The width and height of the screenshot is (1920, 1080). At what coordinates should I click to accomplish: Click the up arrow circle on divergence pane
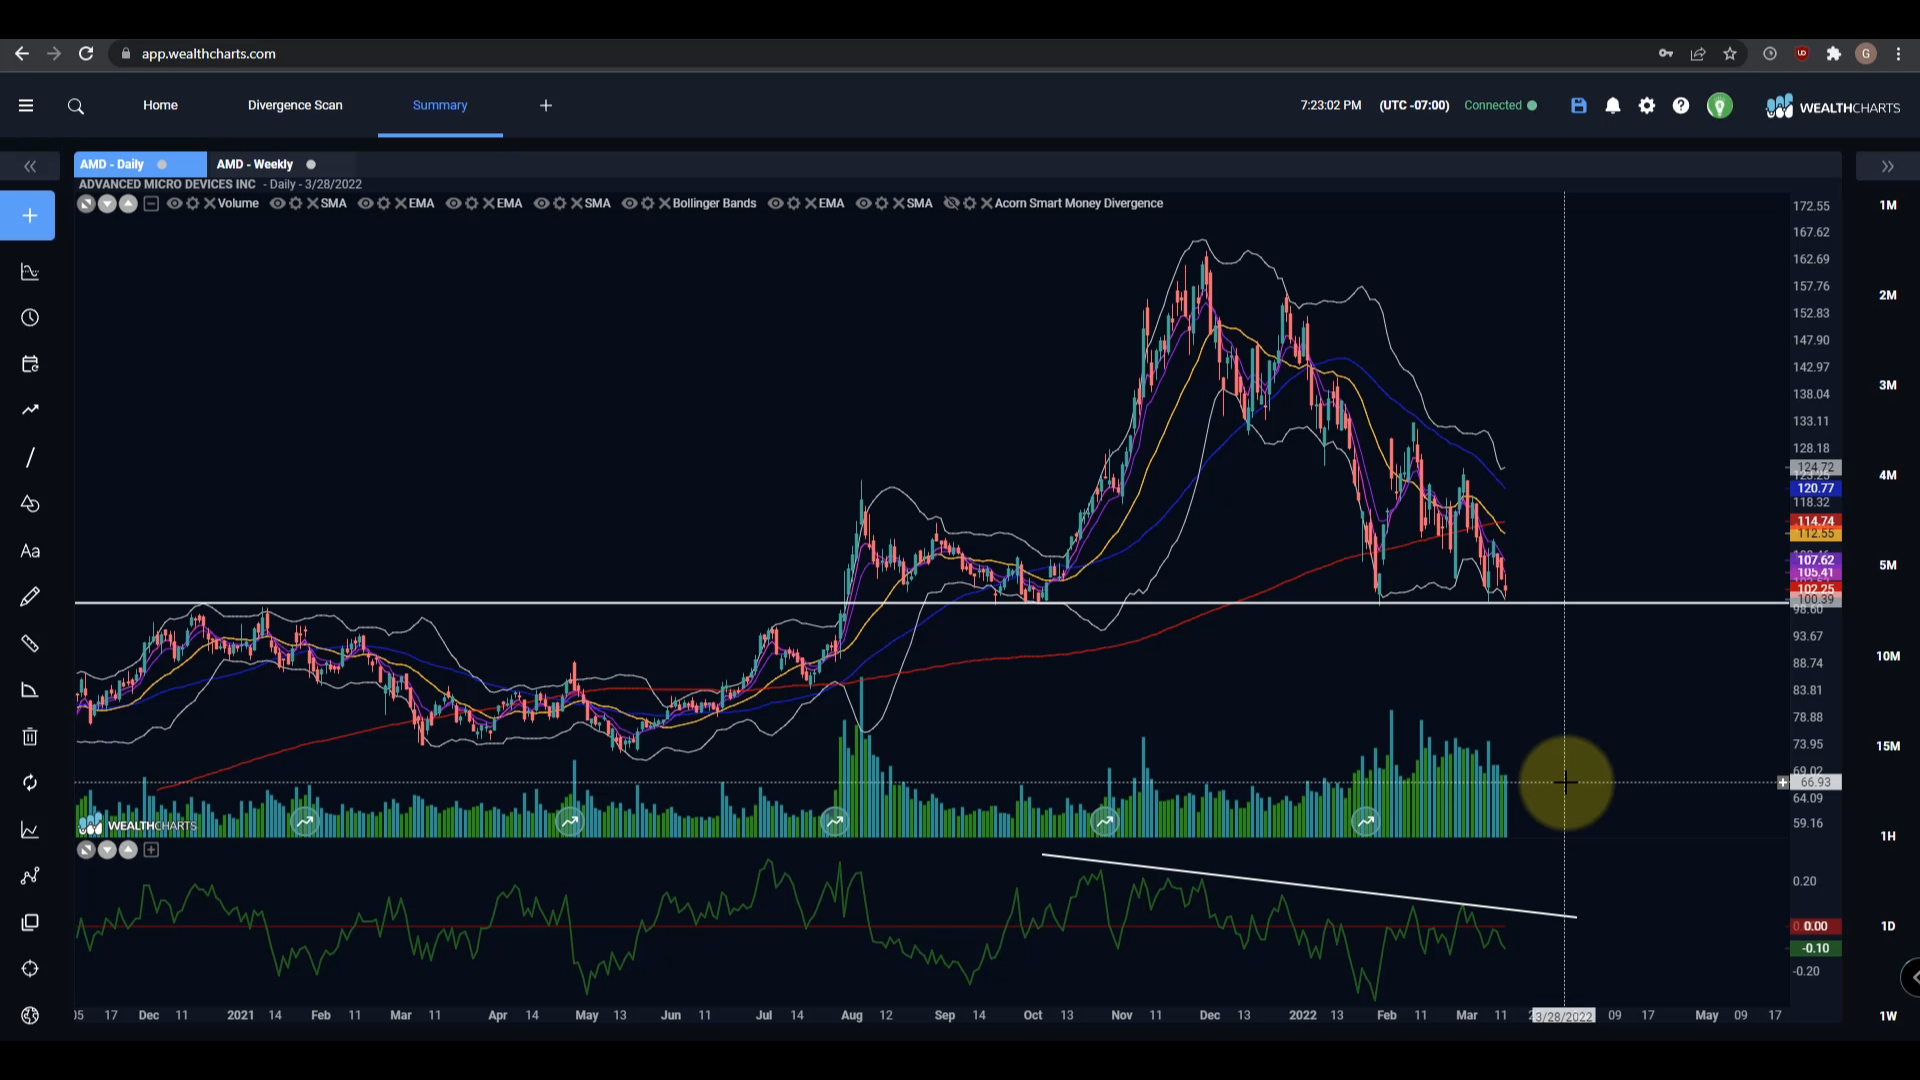tap(128, 850)
